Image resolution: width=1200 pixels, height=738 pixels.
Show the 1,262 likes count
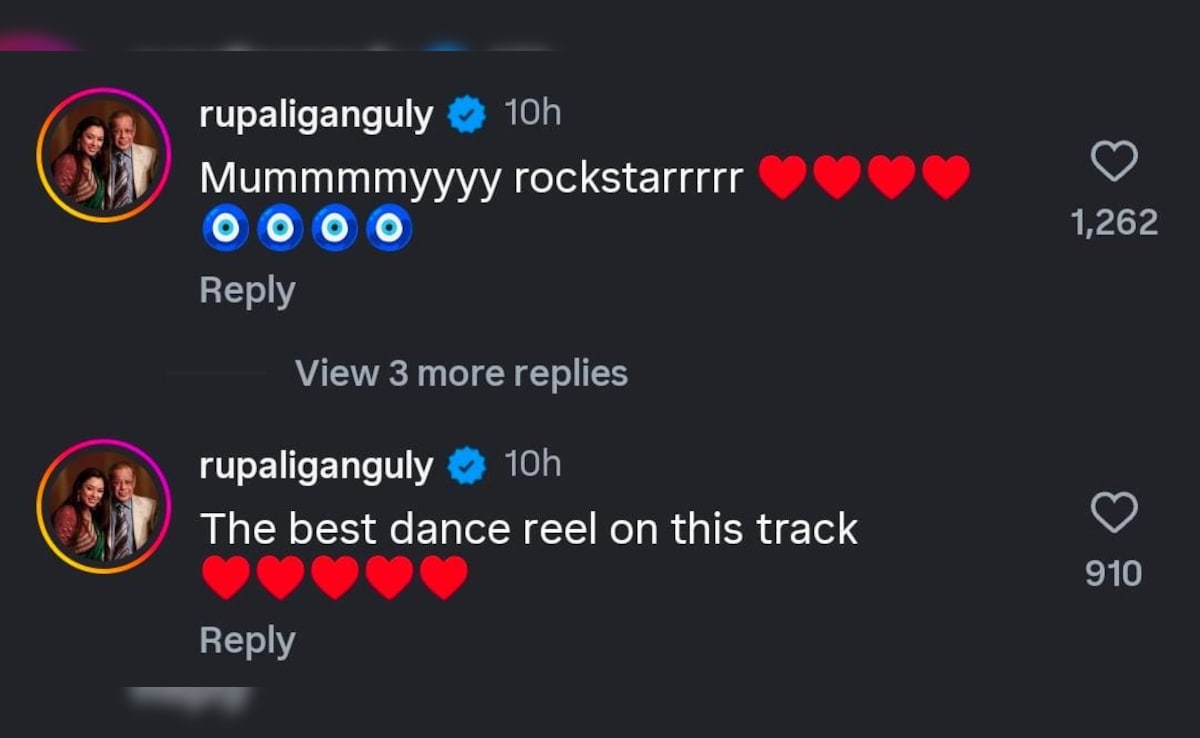point(1114,222)
